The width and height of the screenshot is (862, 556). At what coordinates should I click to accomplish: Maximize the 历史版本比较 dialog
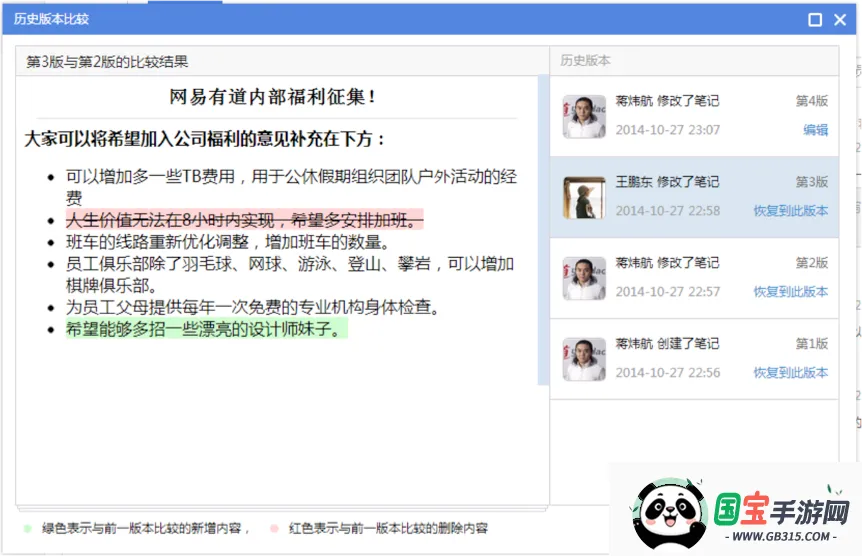point(815,20)
